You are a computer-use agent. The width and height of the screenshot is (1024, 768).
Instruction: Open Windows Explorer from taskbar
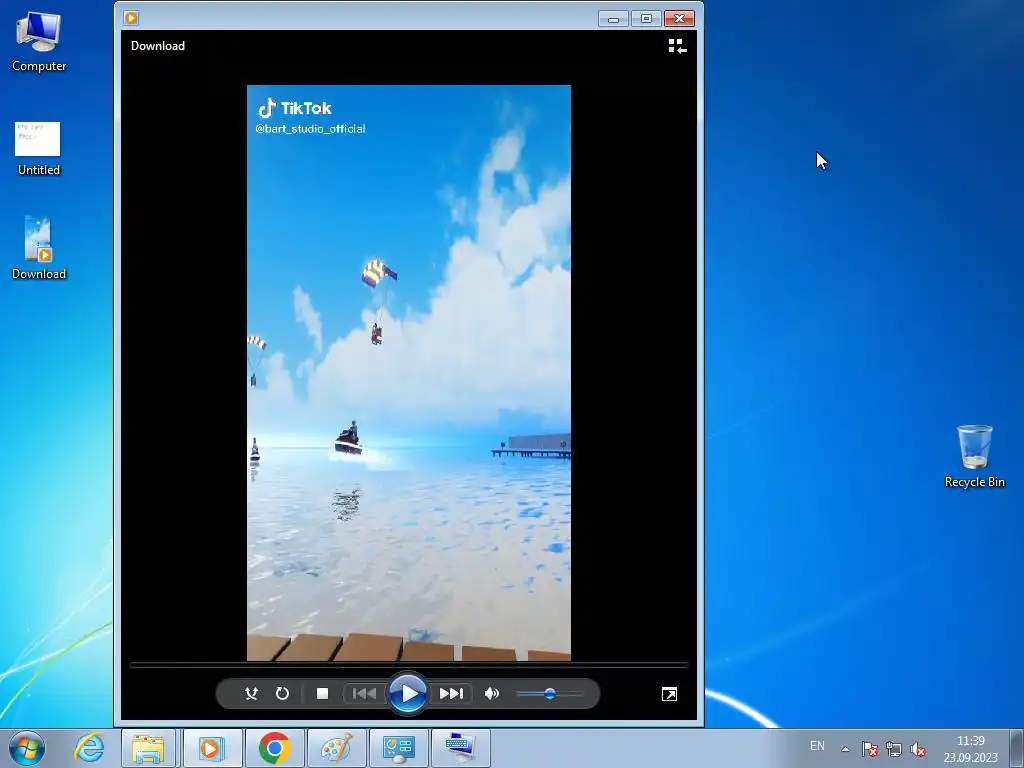(148, 748)
